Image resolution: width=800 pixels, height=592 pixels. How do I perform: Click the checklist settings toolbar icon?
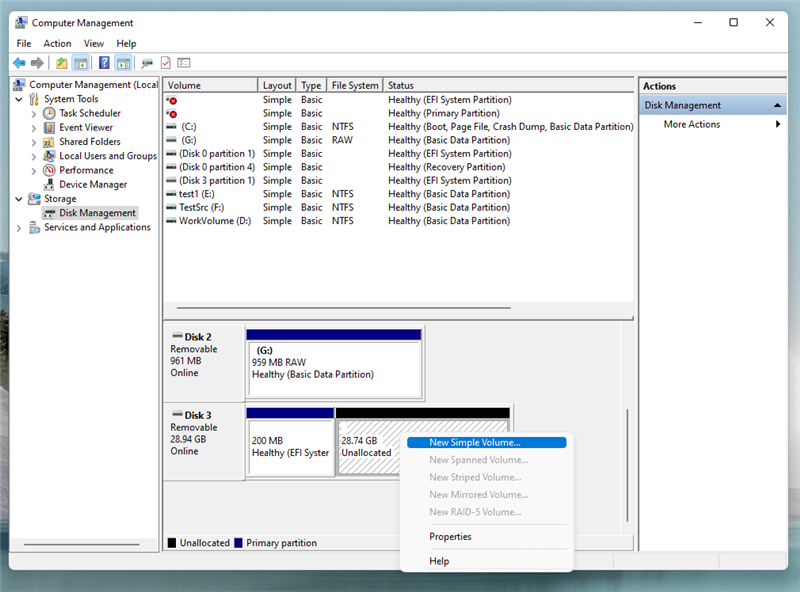point(184,63)
